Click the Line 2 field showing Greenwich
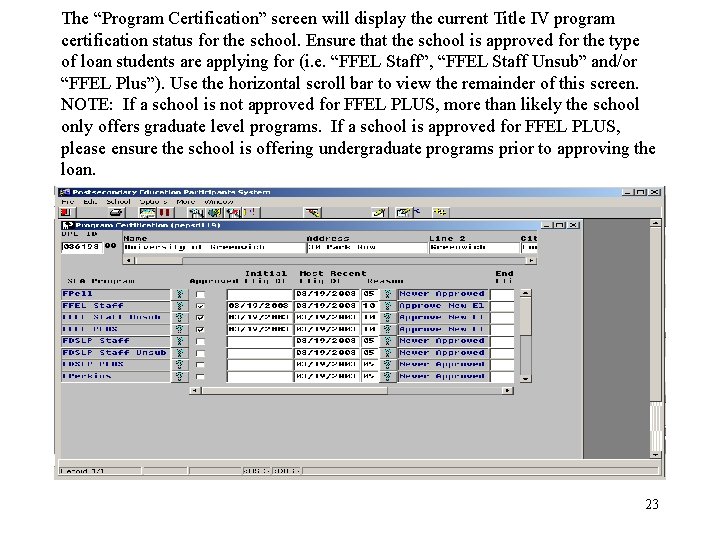This screenshot has width=720, height=540. (x=474, y=248)
